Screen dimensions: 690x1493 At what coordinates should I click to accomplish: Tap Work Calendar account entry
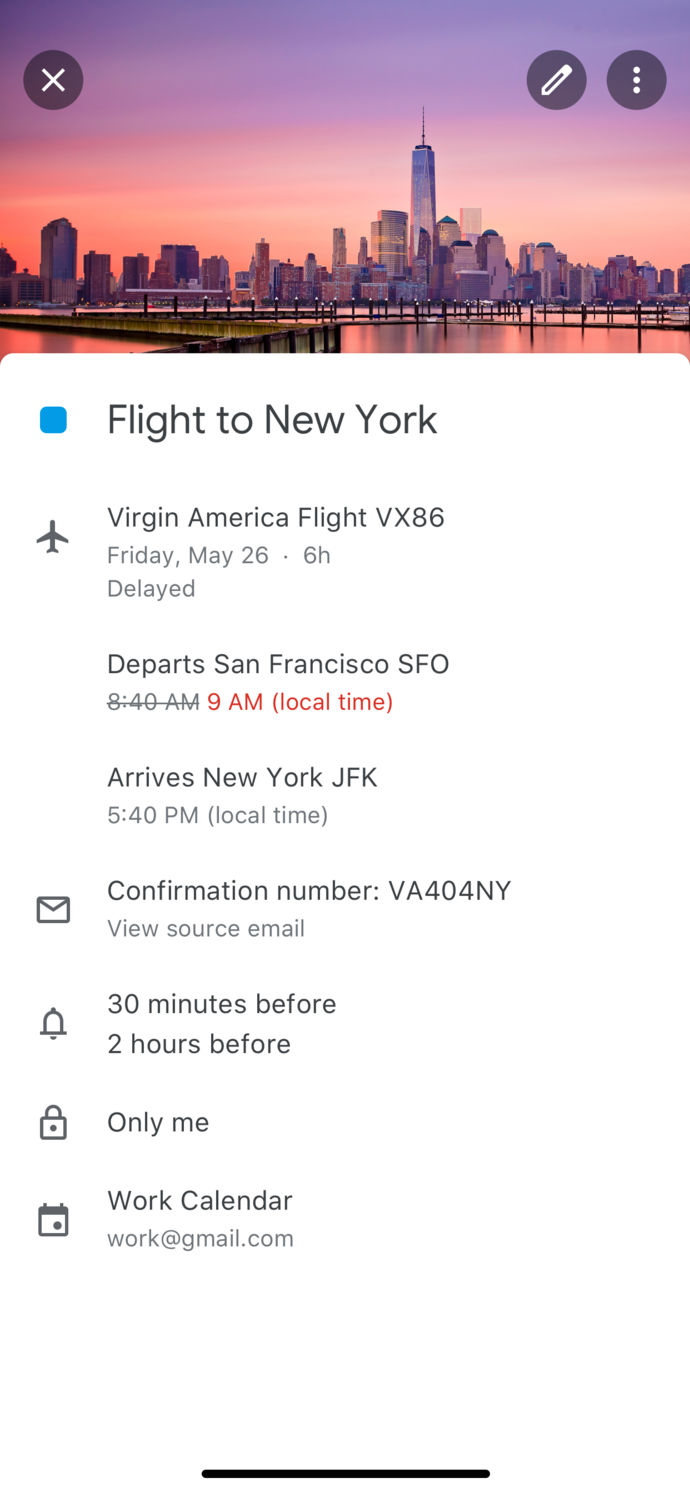pos(200,1200)
